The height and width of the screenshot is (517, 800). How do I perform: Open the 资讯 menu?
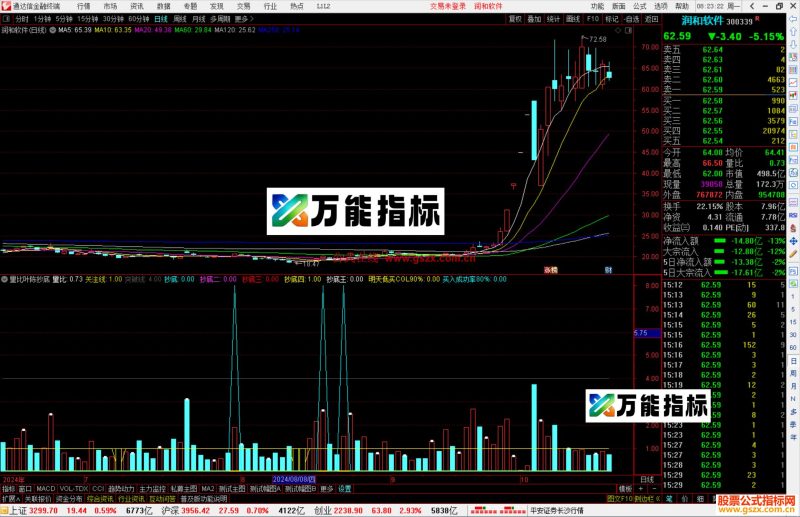[137, 6]
